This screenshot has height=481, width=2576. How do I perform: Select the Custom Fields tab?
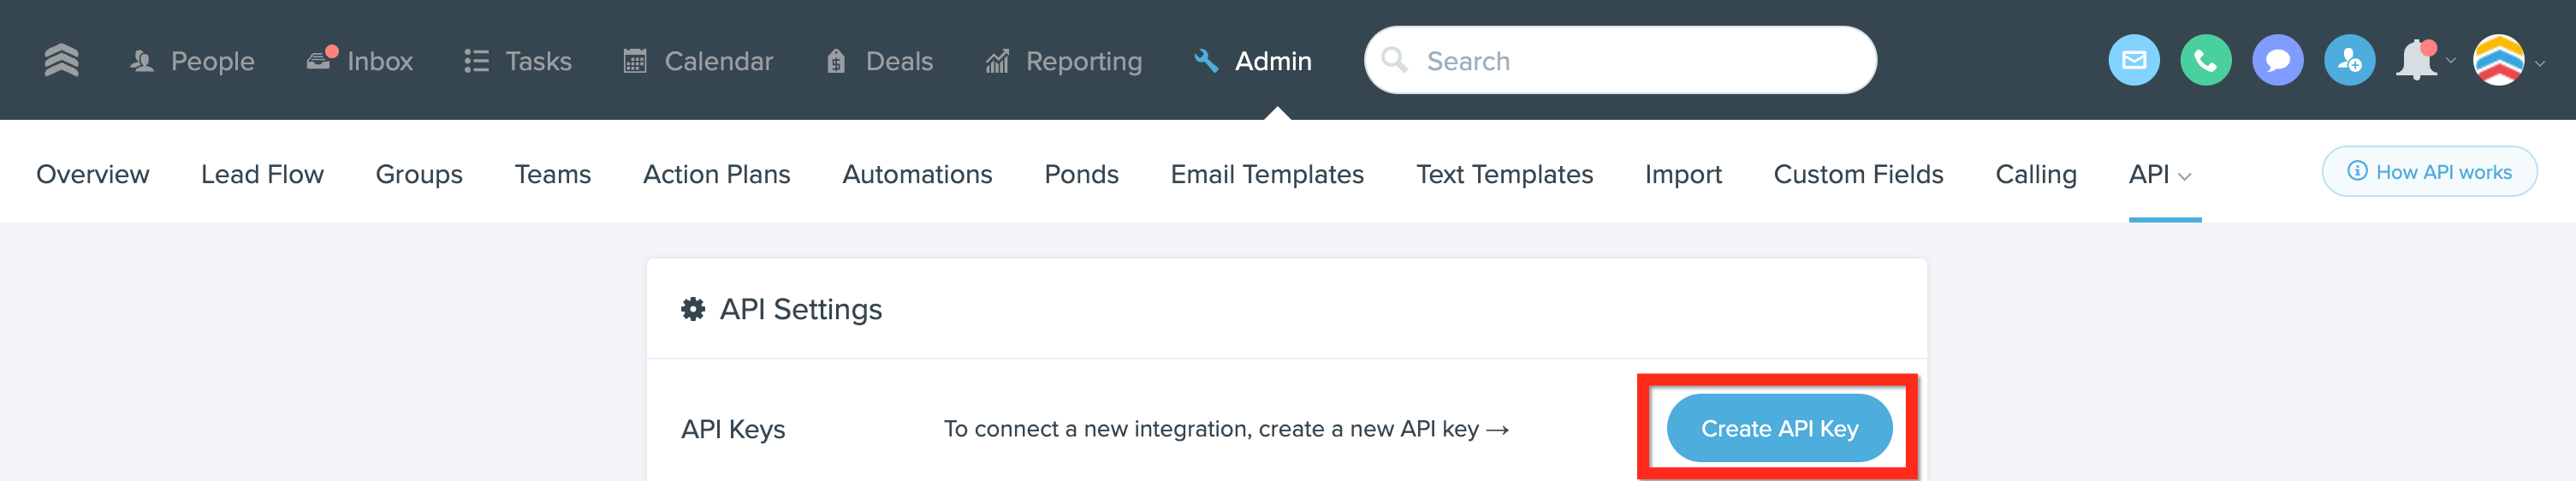click(x=1858, y=174)
